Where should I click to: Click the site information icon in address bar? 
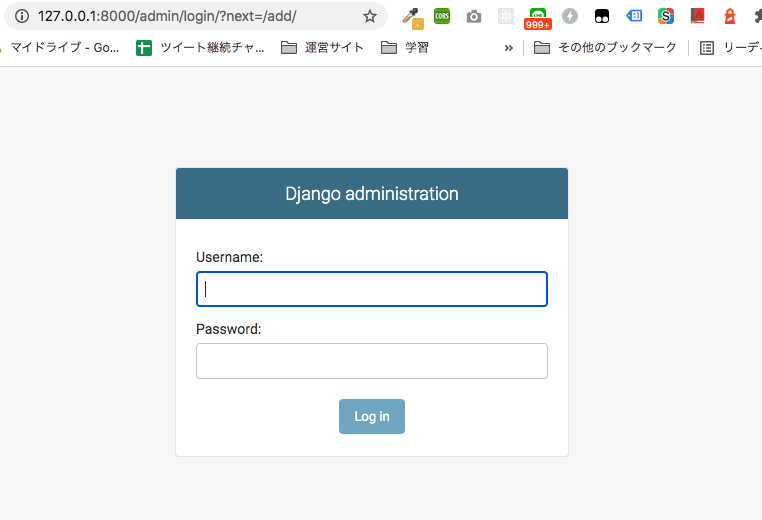[x=22, y=16]
